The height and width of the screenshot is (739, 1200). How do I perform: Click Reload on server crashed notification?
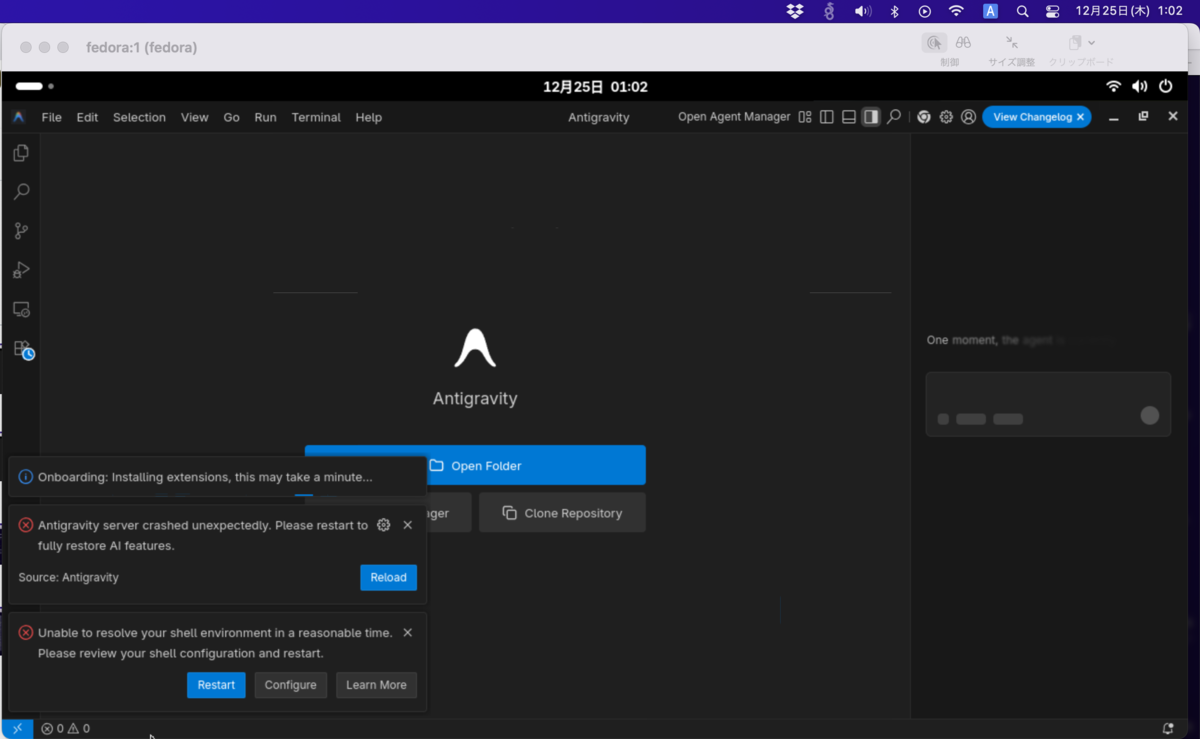coord(388,577)
